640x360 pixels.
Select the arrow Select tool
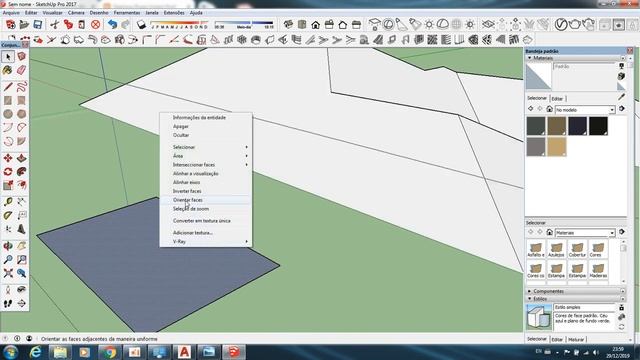point(8,57)
